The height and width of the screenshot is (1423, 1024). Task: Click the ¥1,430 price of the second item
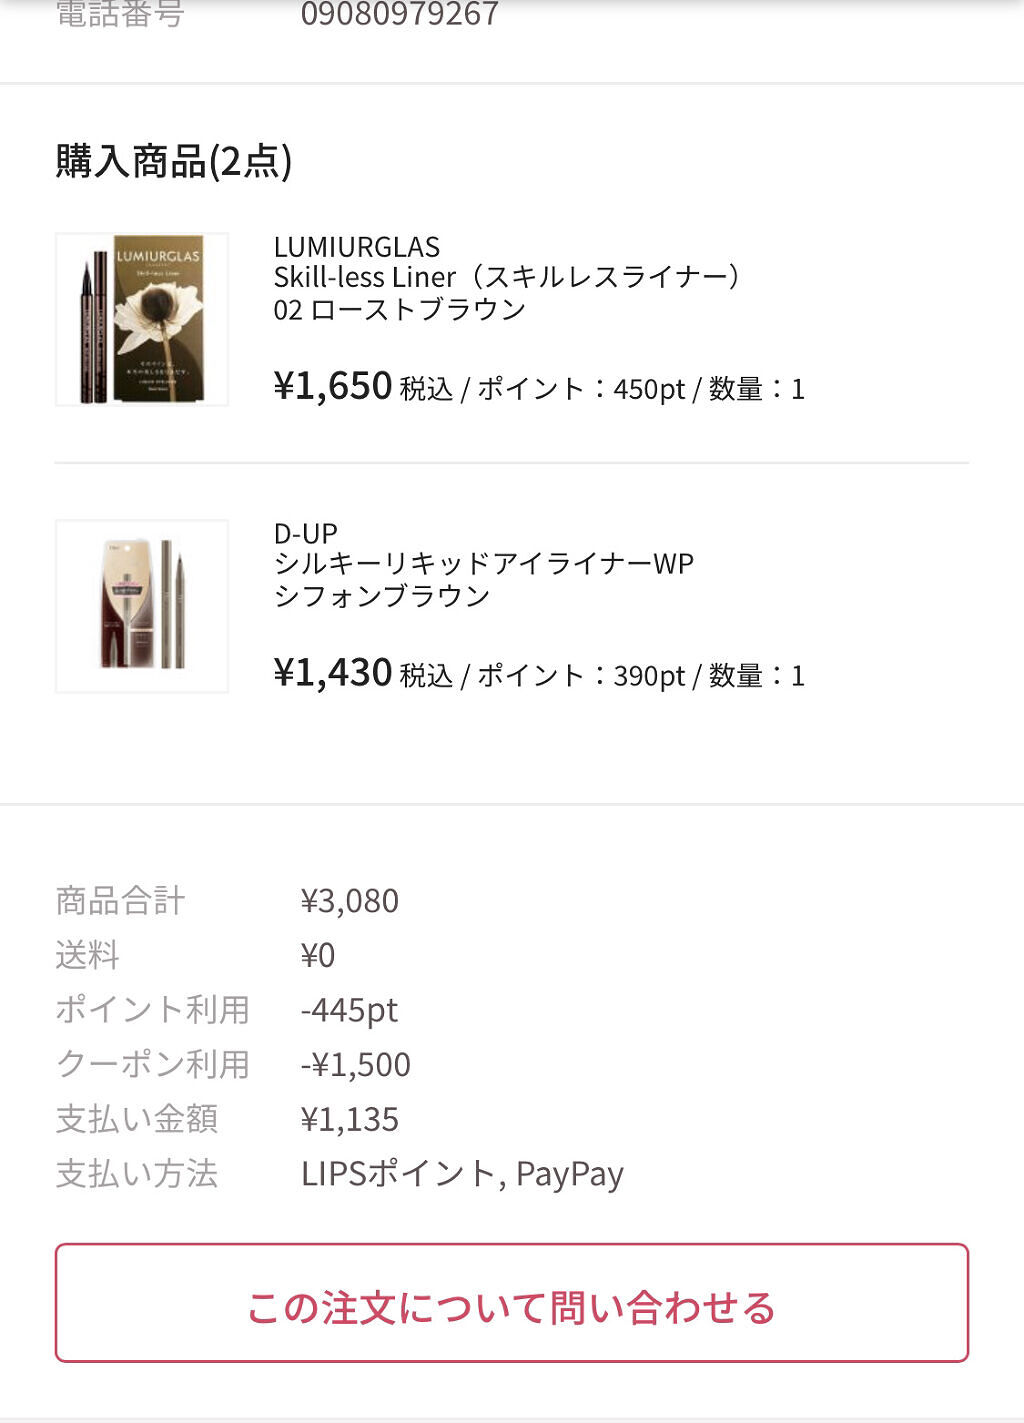[x=333, y=673]
